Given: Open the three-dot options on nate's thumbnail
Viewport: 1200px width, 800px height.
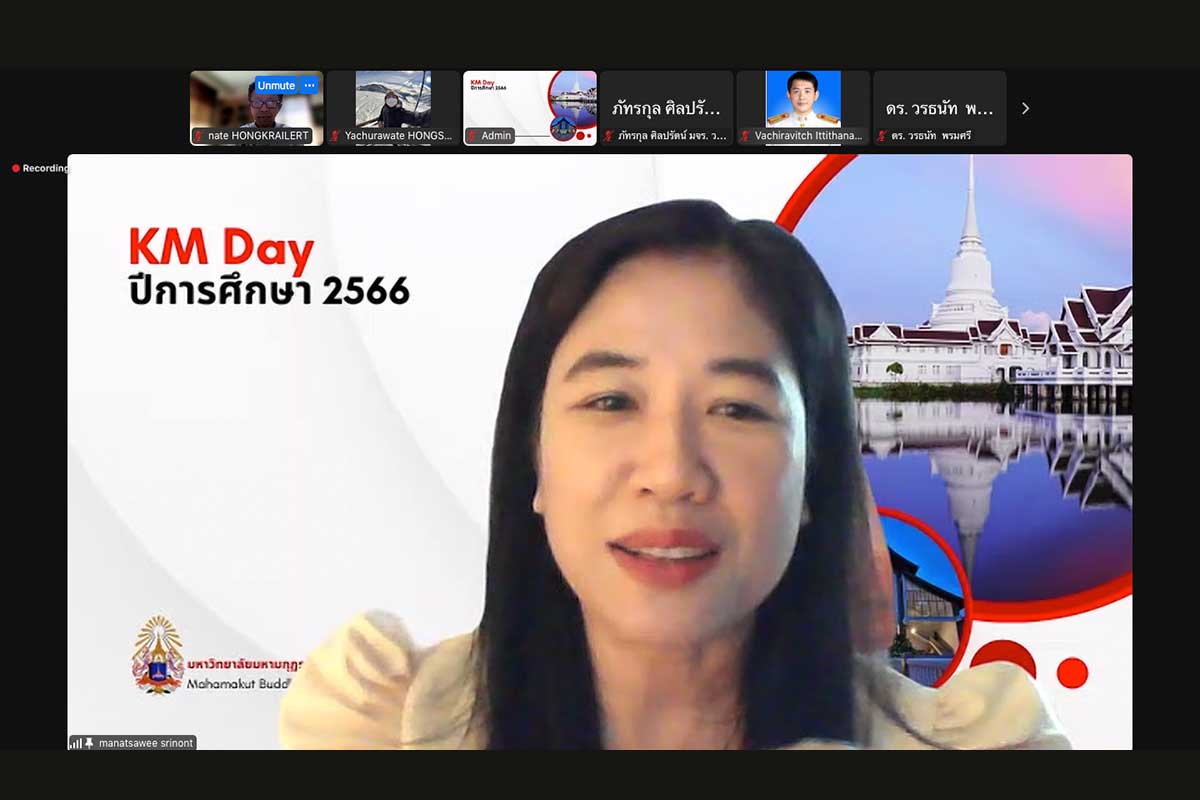Looking at the screenshot, I should pos(310,86).
